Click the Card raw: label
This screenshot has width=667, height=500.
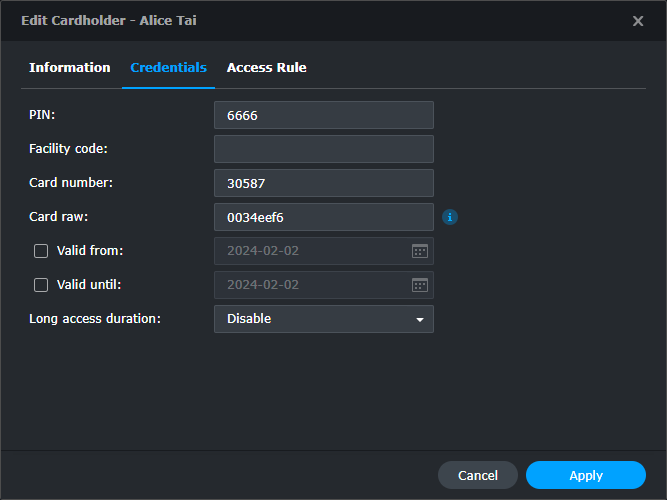(x=59, y=217)
